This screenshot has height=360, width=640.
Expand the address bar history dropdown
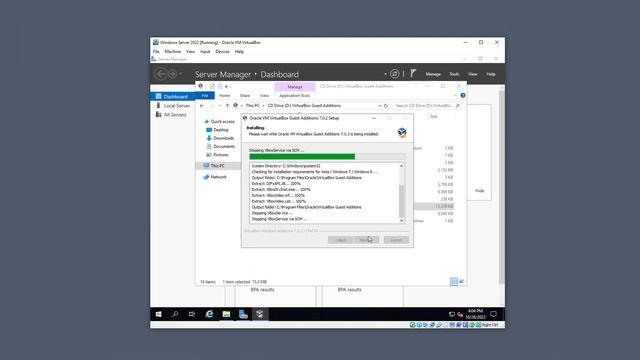(380, 106)
